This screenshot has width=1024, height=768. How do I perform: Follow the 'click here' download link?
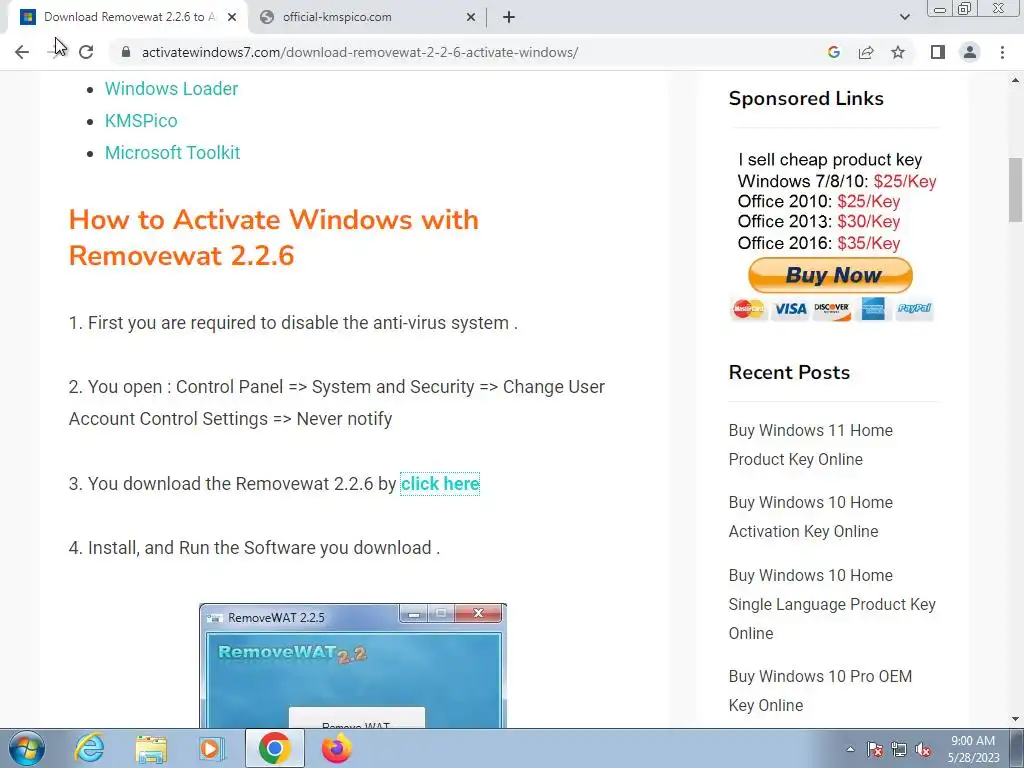[x=440, y=484]
